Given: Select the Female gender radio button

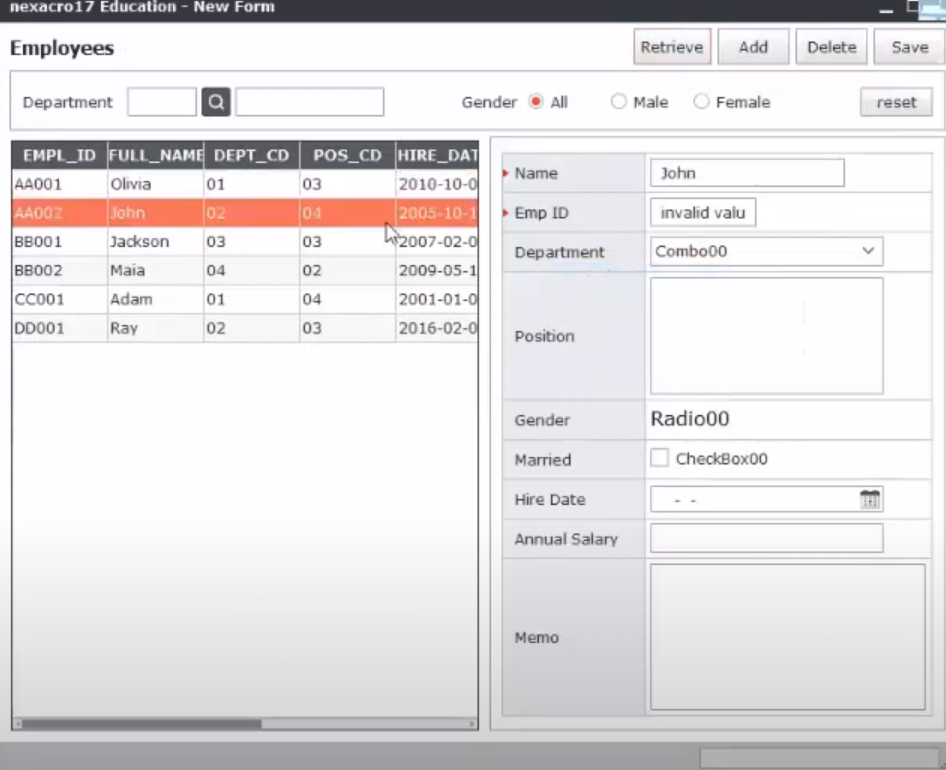Looking at the screenshot, I should click(701, 101).
